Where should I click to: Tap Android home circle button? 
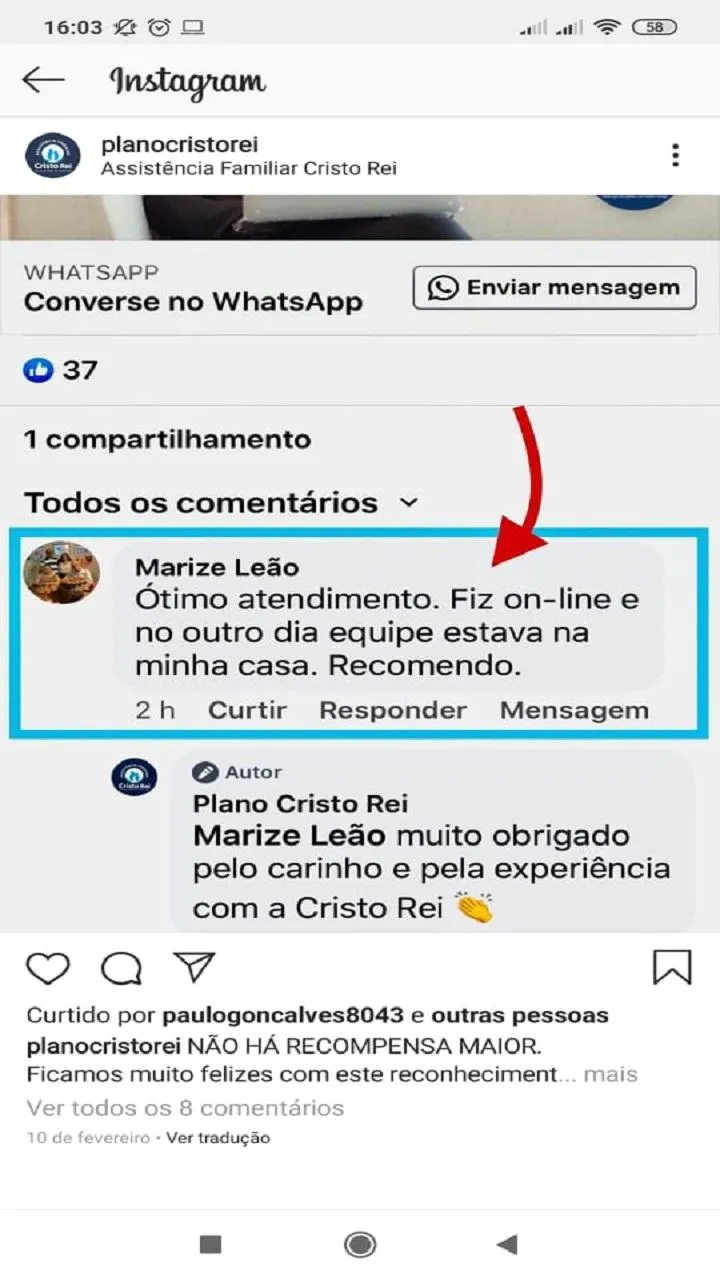pos(360,1244)
